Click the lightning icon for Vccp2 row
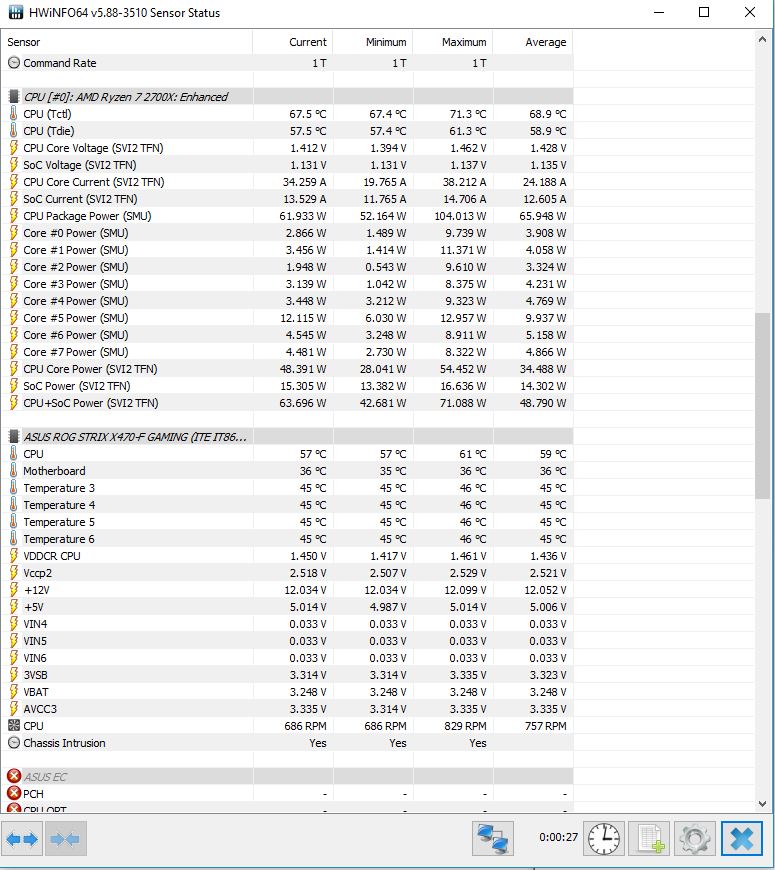 (x=14, y=573)
